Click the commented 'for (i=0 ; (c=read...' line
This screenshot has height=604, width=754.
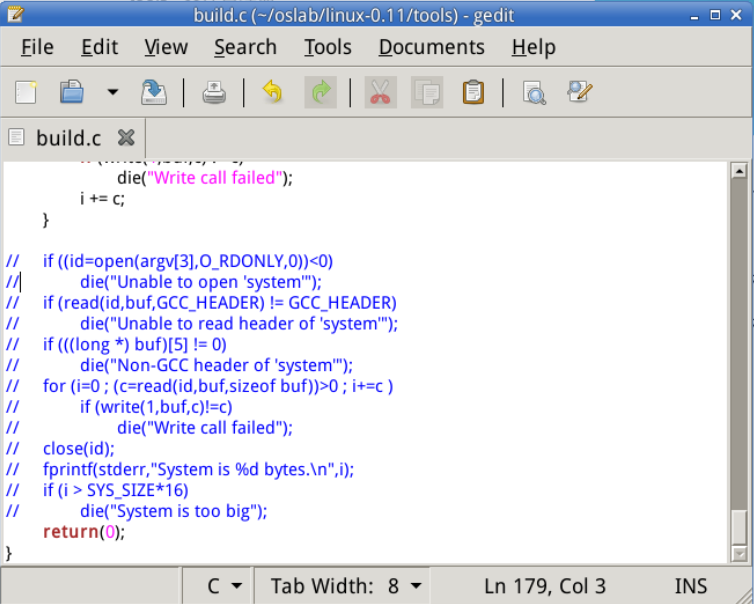(200, 386)
